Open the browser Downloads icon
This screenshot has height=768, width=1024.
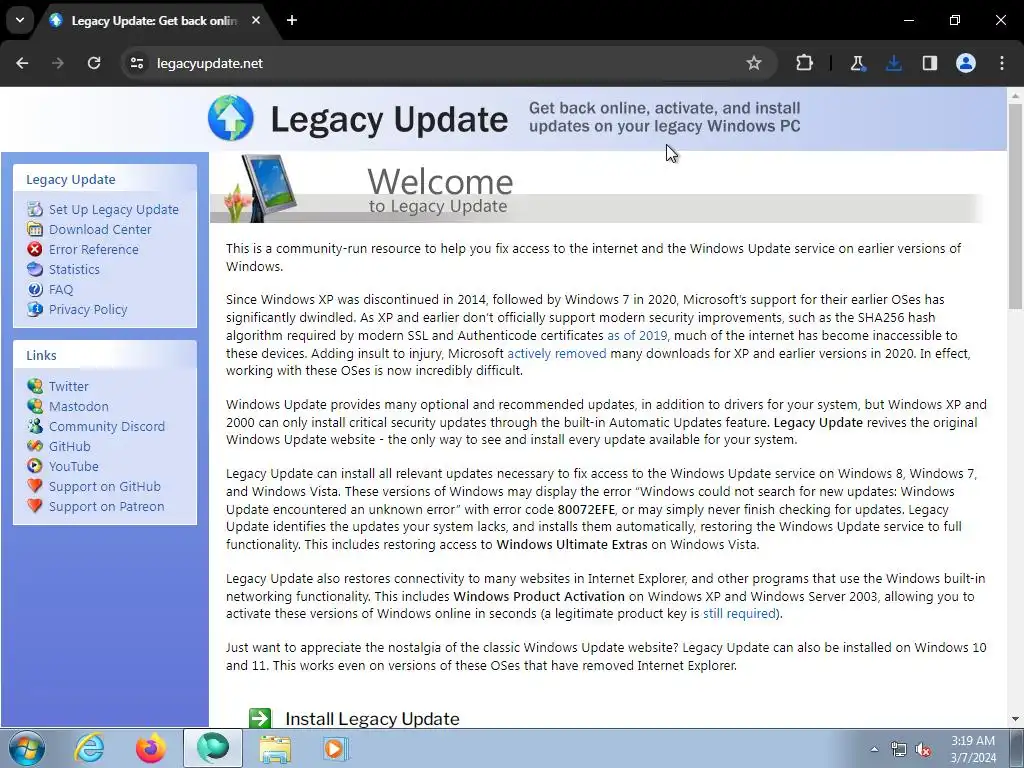pyautogui.click(x=893, y=63)
